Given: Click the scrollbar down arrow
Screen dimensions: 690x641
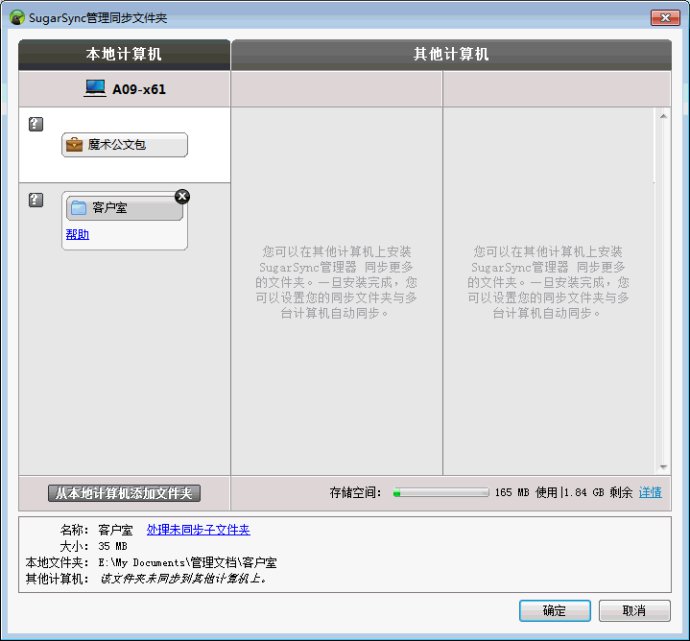Looking at the screenshot, I should click(x=663, y=467).
